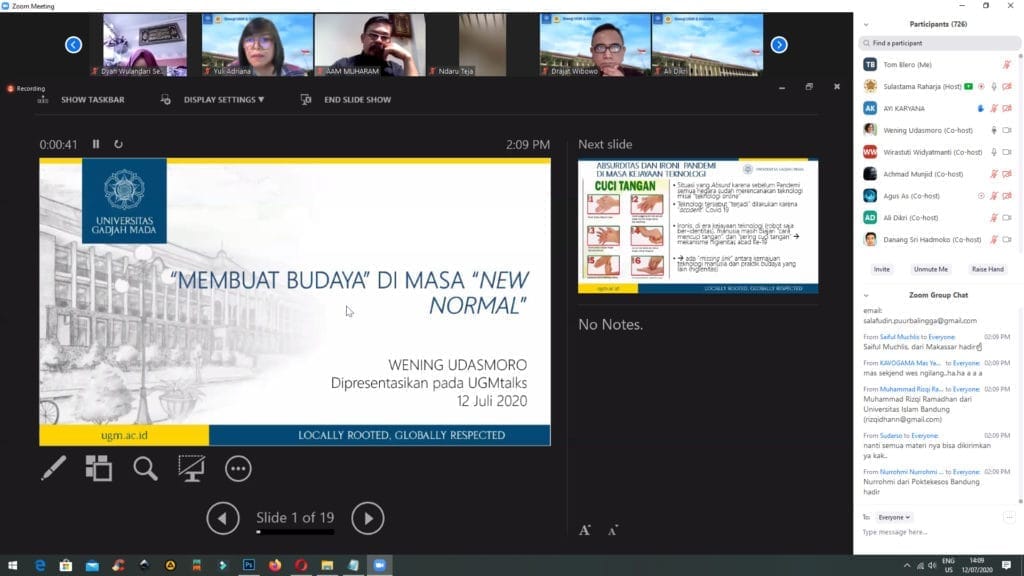Restart the presentation timer
The height and width of the screenshot is (576, 1024).
coord(118,144)
